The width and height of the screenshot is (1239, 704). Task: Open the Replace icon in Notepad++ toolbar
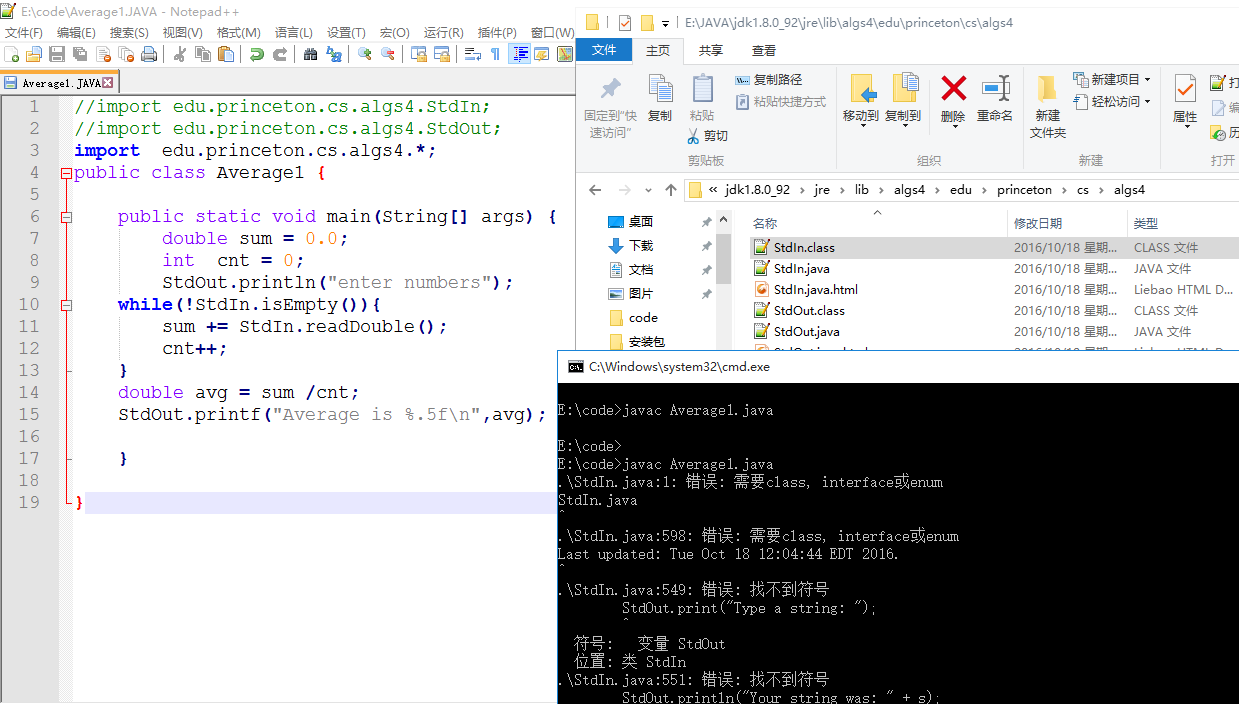pos(334,54)
